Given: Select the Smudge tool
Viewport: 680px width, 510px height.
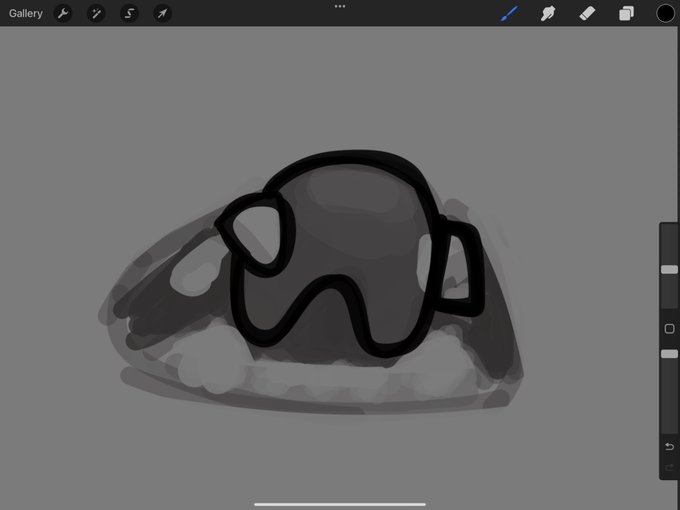Looking at the screenshot, I should pyautogui.click(x=548, y=13).
